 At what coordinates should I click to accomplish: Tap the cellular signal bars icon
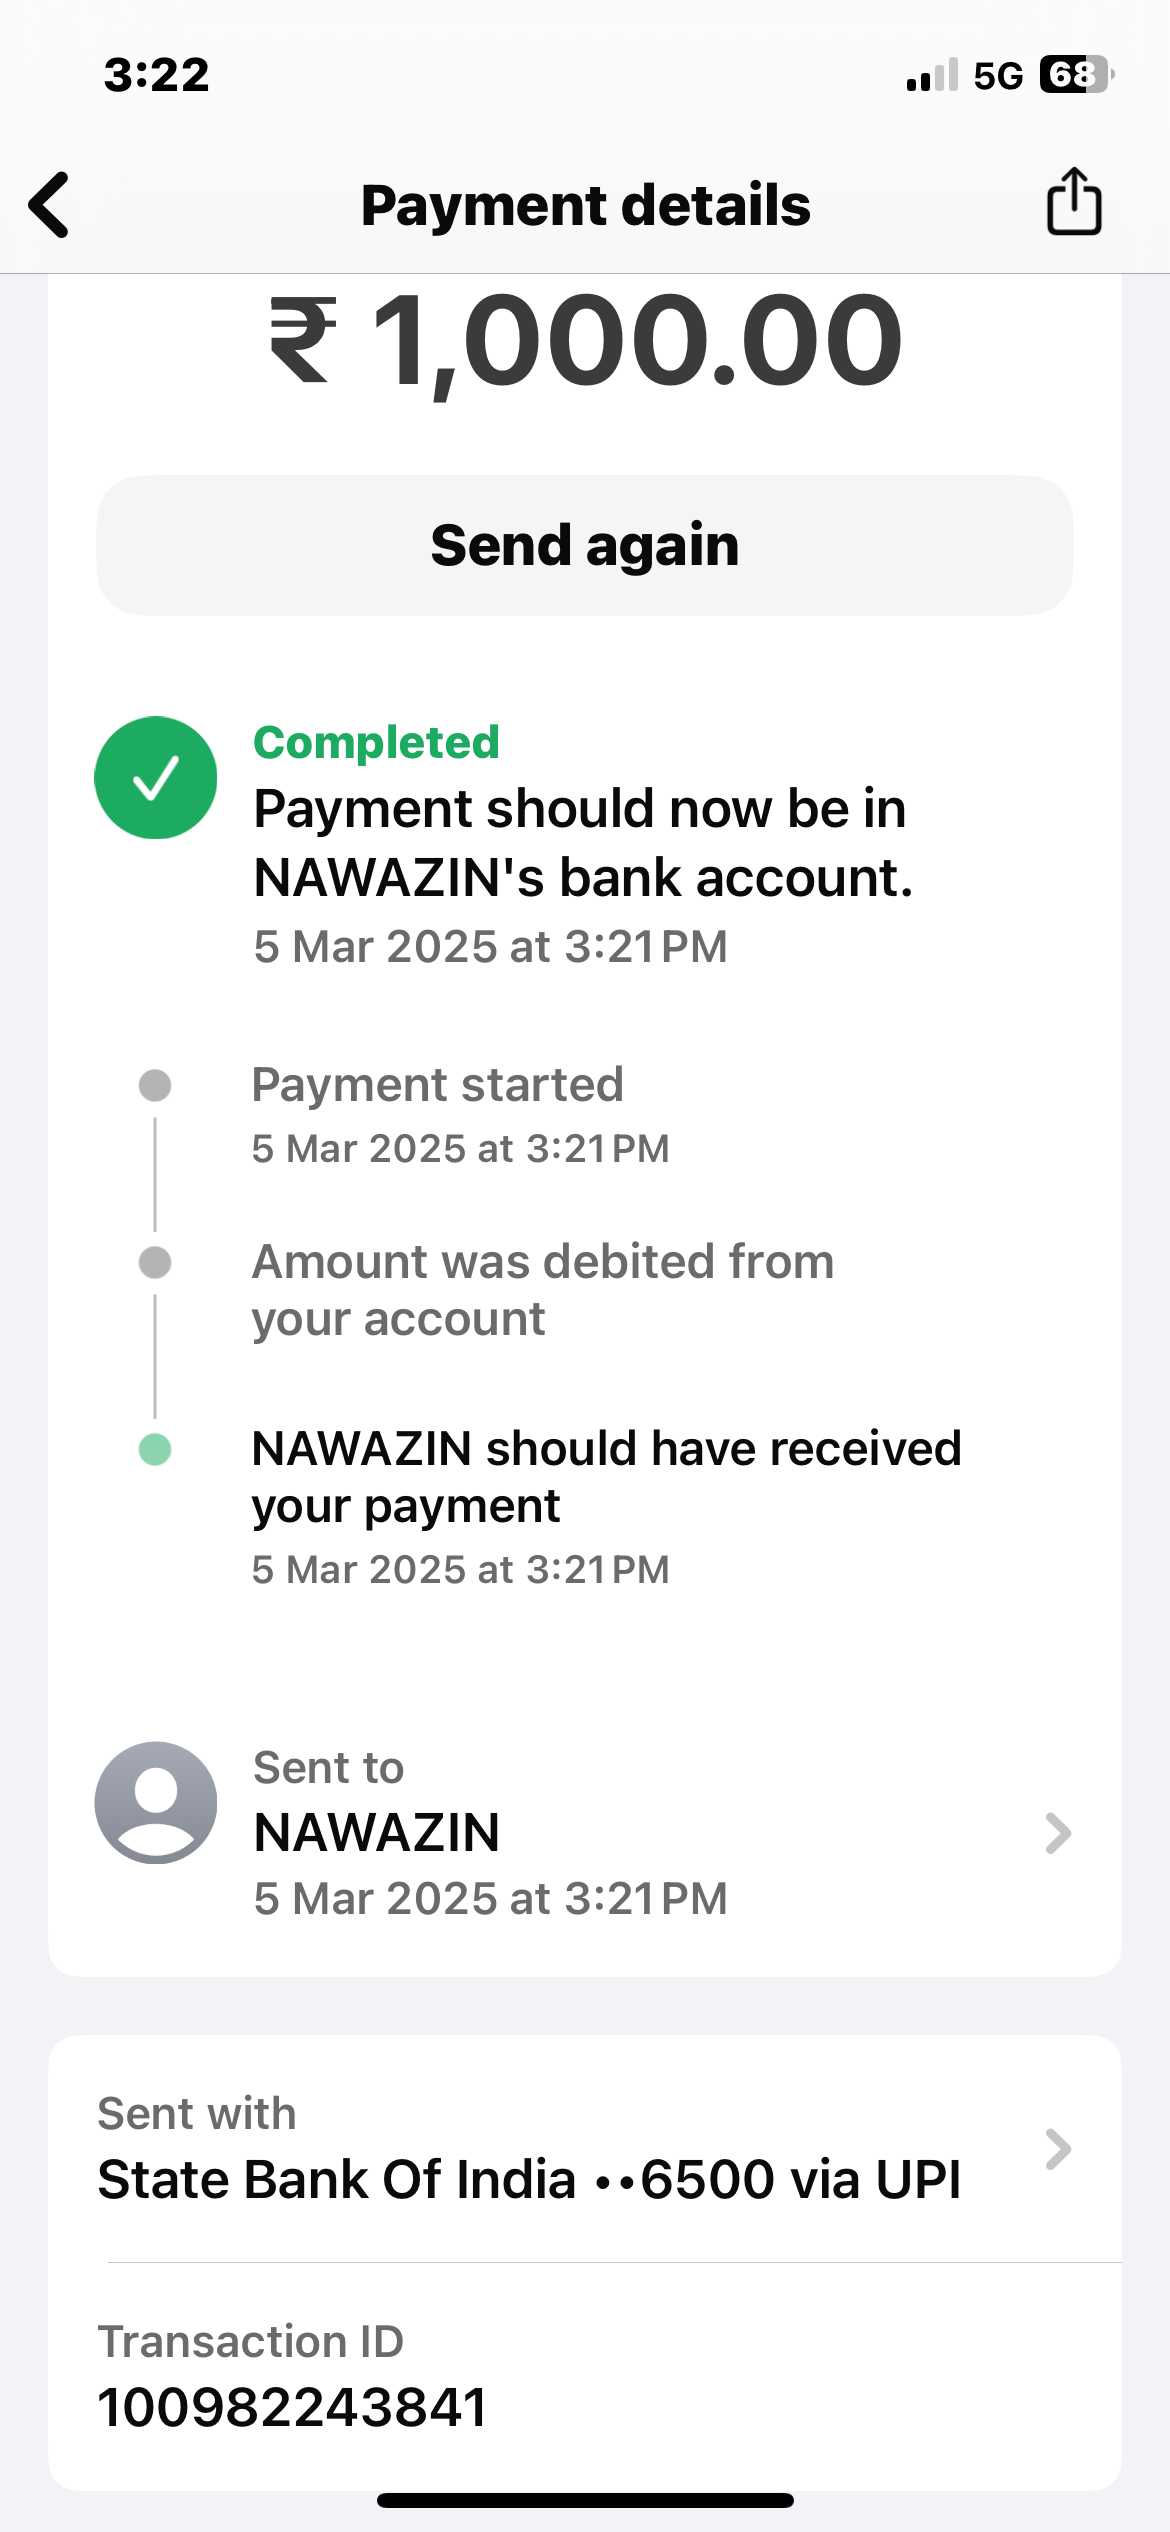pos(932,76)
